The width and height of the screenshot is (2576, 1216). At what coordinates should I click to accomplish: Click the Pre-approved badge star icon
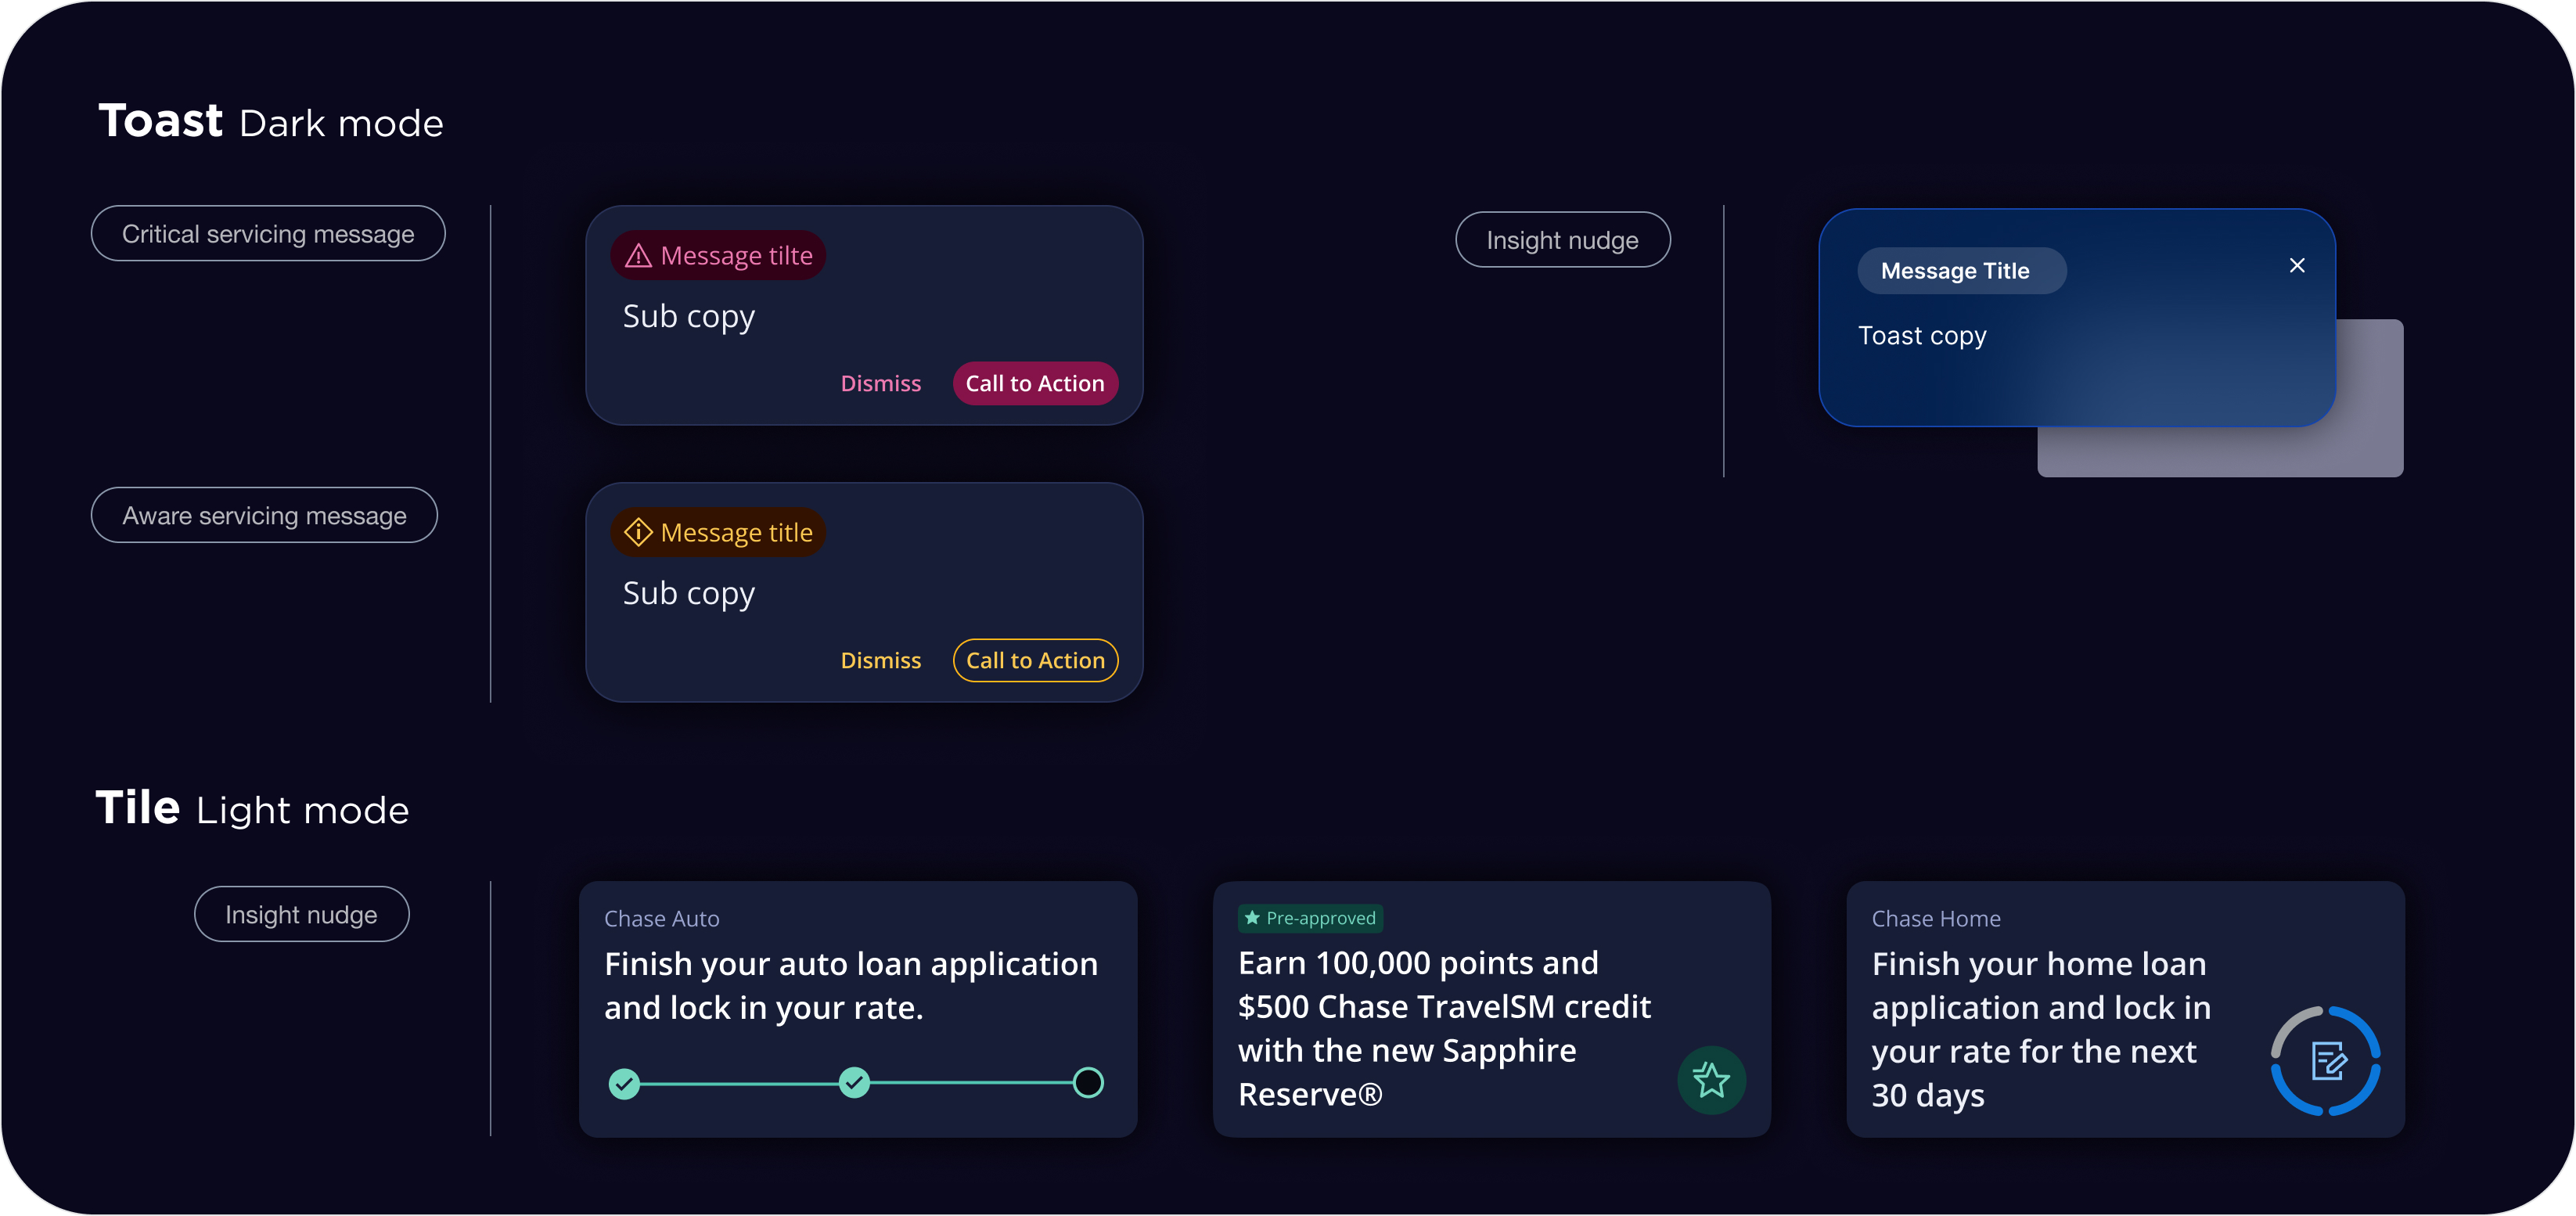[x=1252, y=918]
